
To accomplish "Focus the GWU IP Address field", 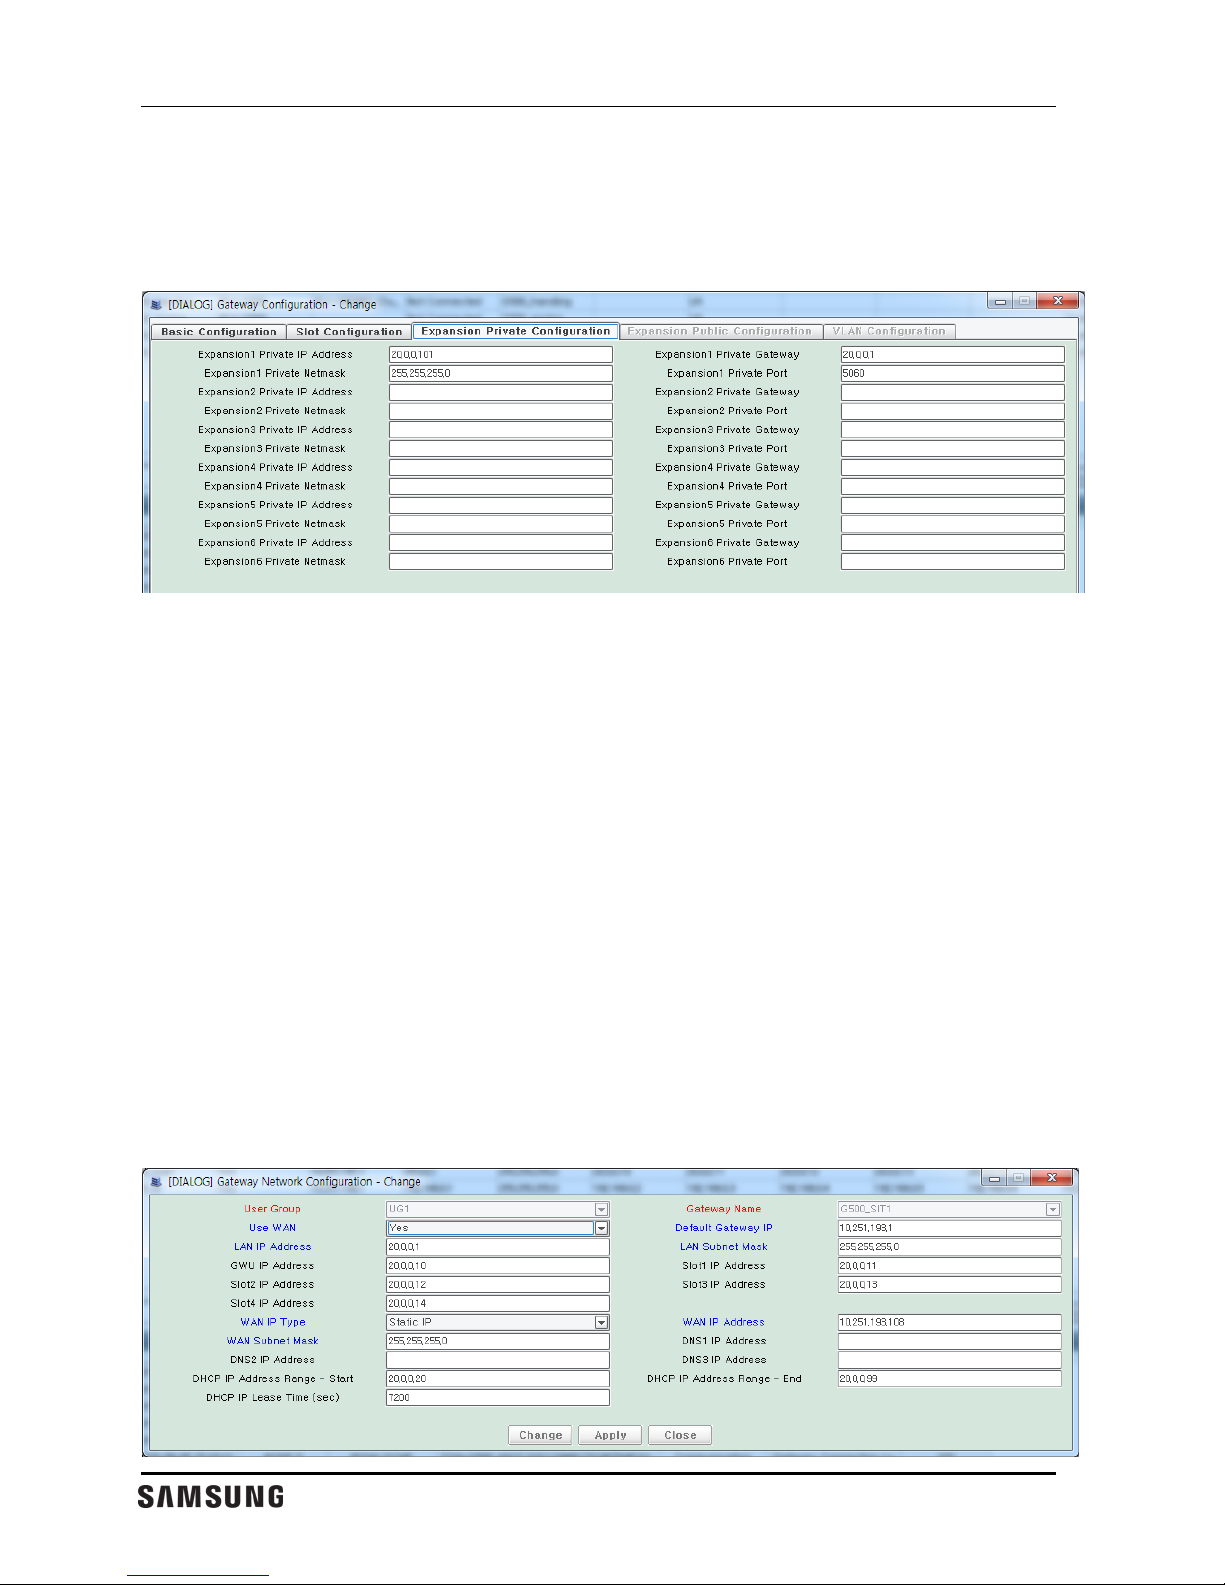I will (x=498, y=1266).
